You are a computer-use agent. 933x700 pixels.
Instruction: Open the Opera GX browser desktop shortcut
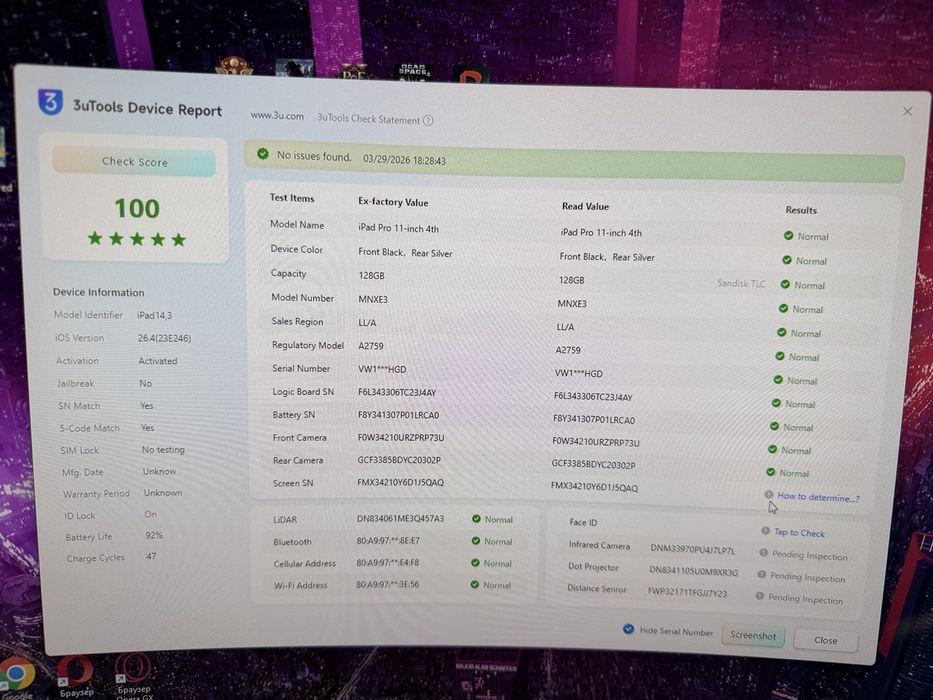pyautogui.click(x=134, y=673)
